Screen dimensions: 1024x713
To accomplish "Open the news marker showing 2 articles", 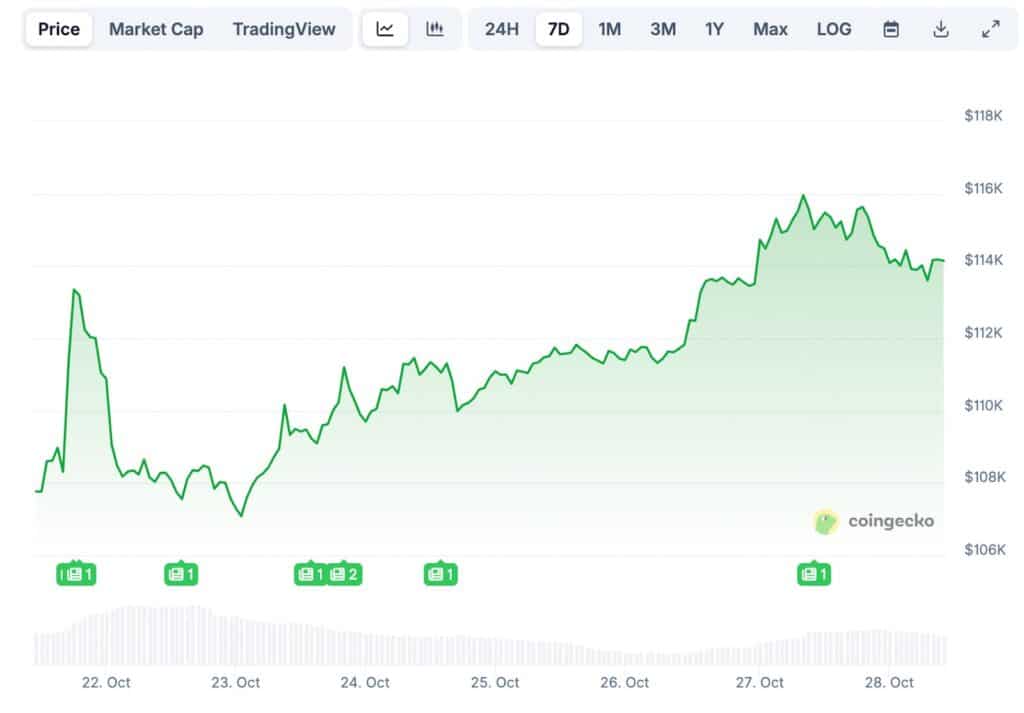I will [344, 574].
